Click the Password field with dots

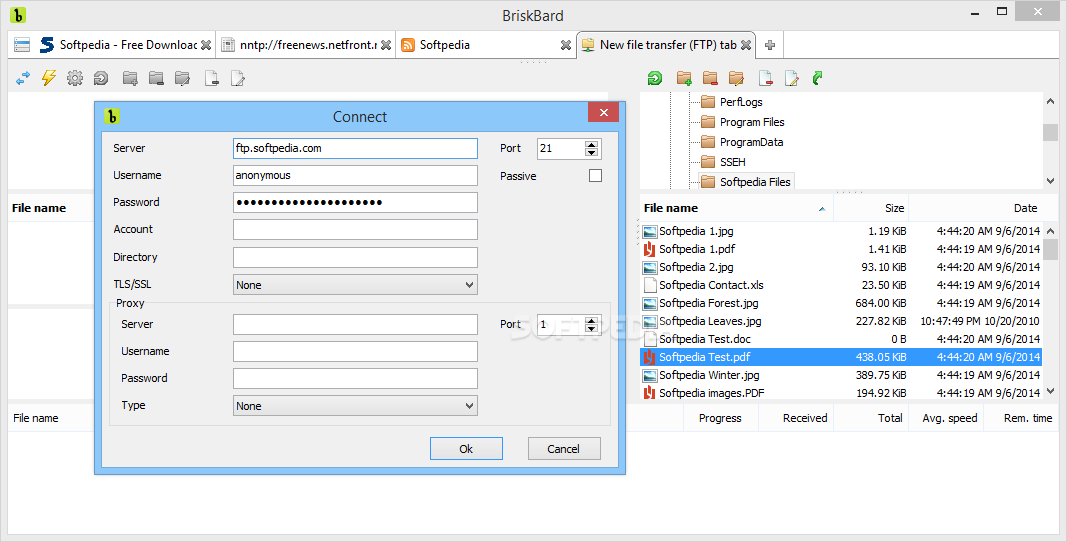(355, 202)
